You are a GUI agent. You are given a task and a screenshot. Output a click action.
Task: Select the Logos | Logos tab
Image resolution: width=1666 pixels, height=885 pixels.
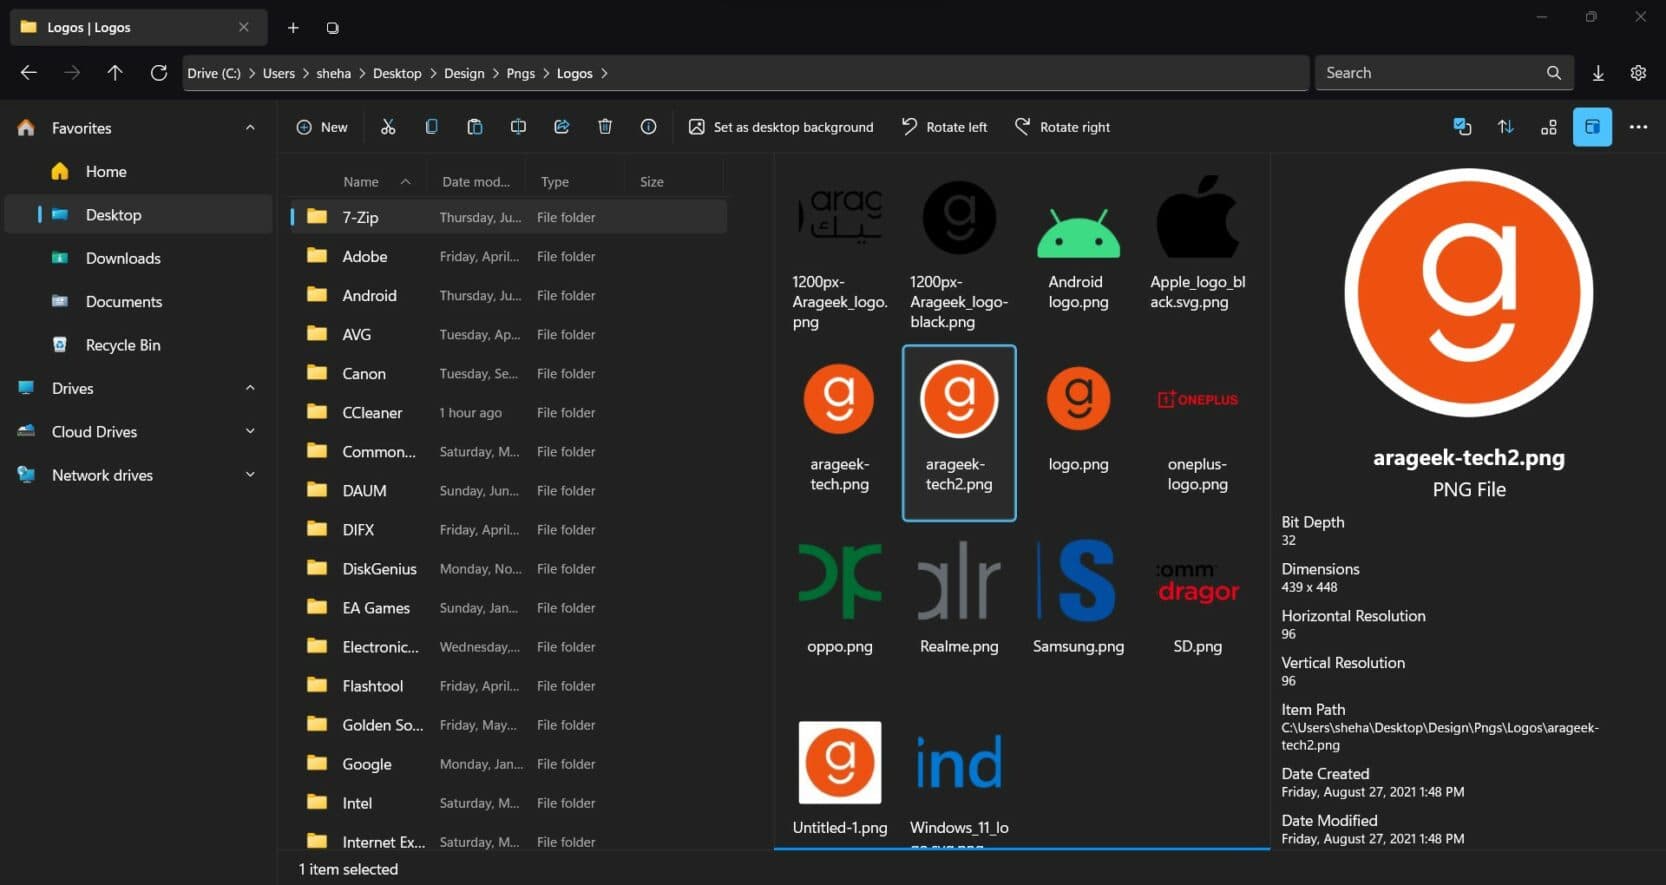[x=138, y=27]
